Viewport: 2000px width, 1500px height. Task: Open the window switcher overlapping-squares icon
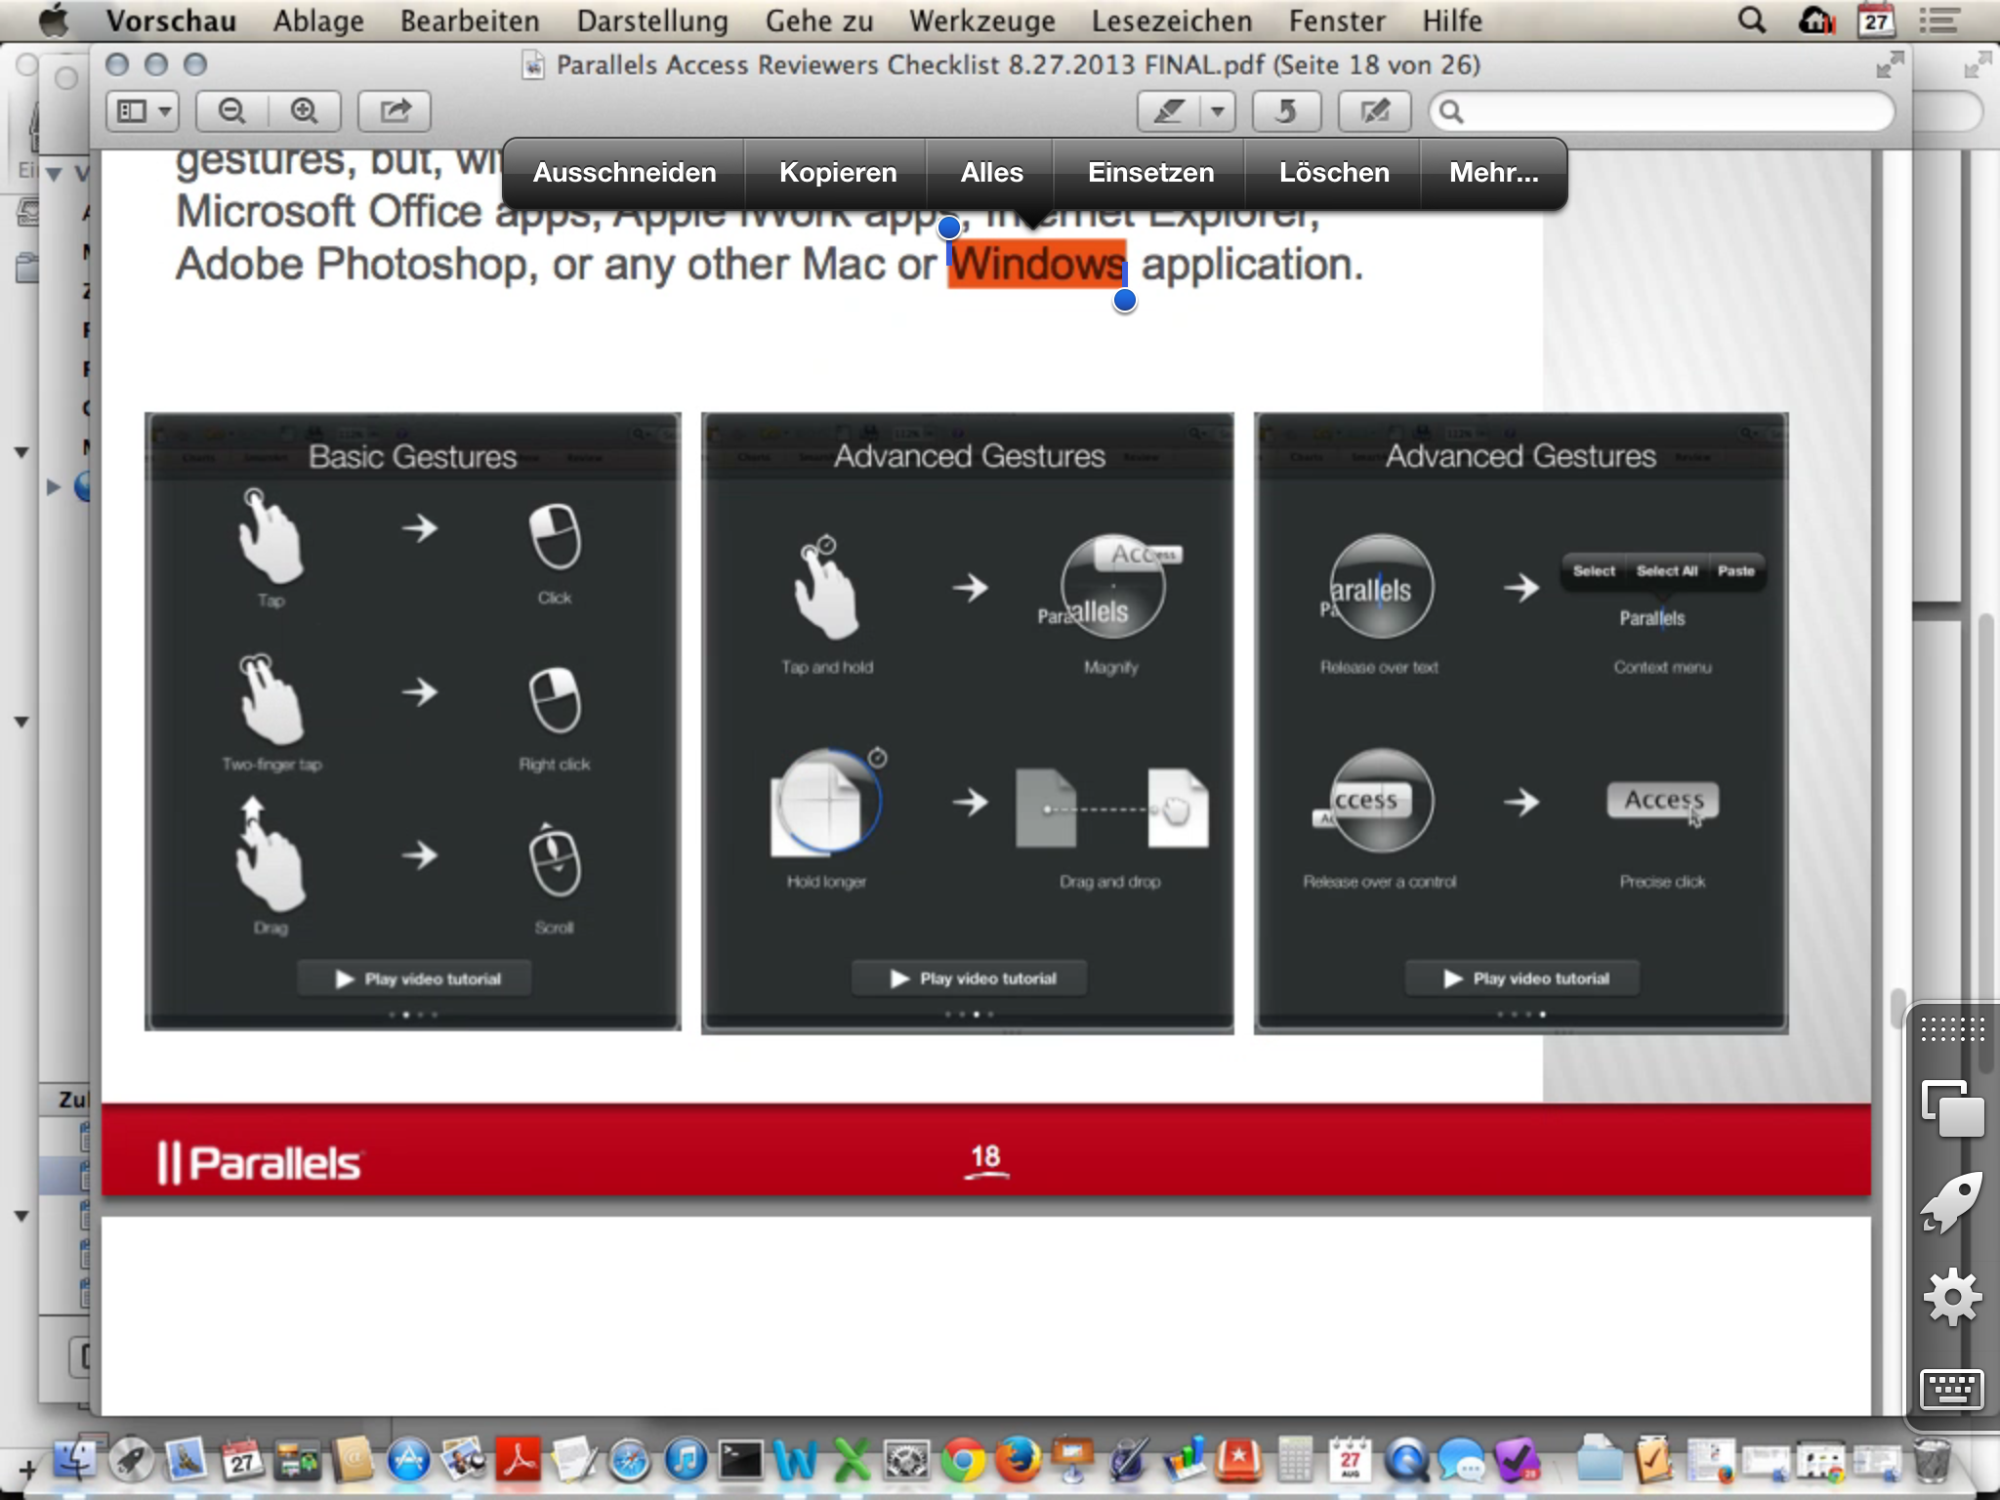coord(1951,1108)
